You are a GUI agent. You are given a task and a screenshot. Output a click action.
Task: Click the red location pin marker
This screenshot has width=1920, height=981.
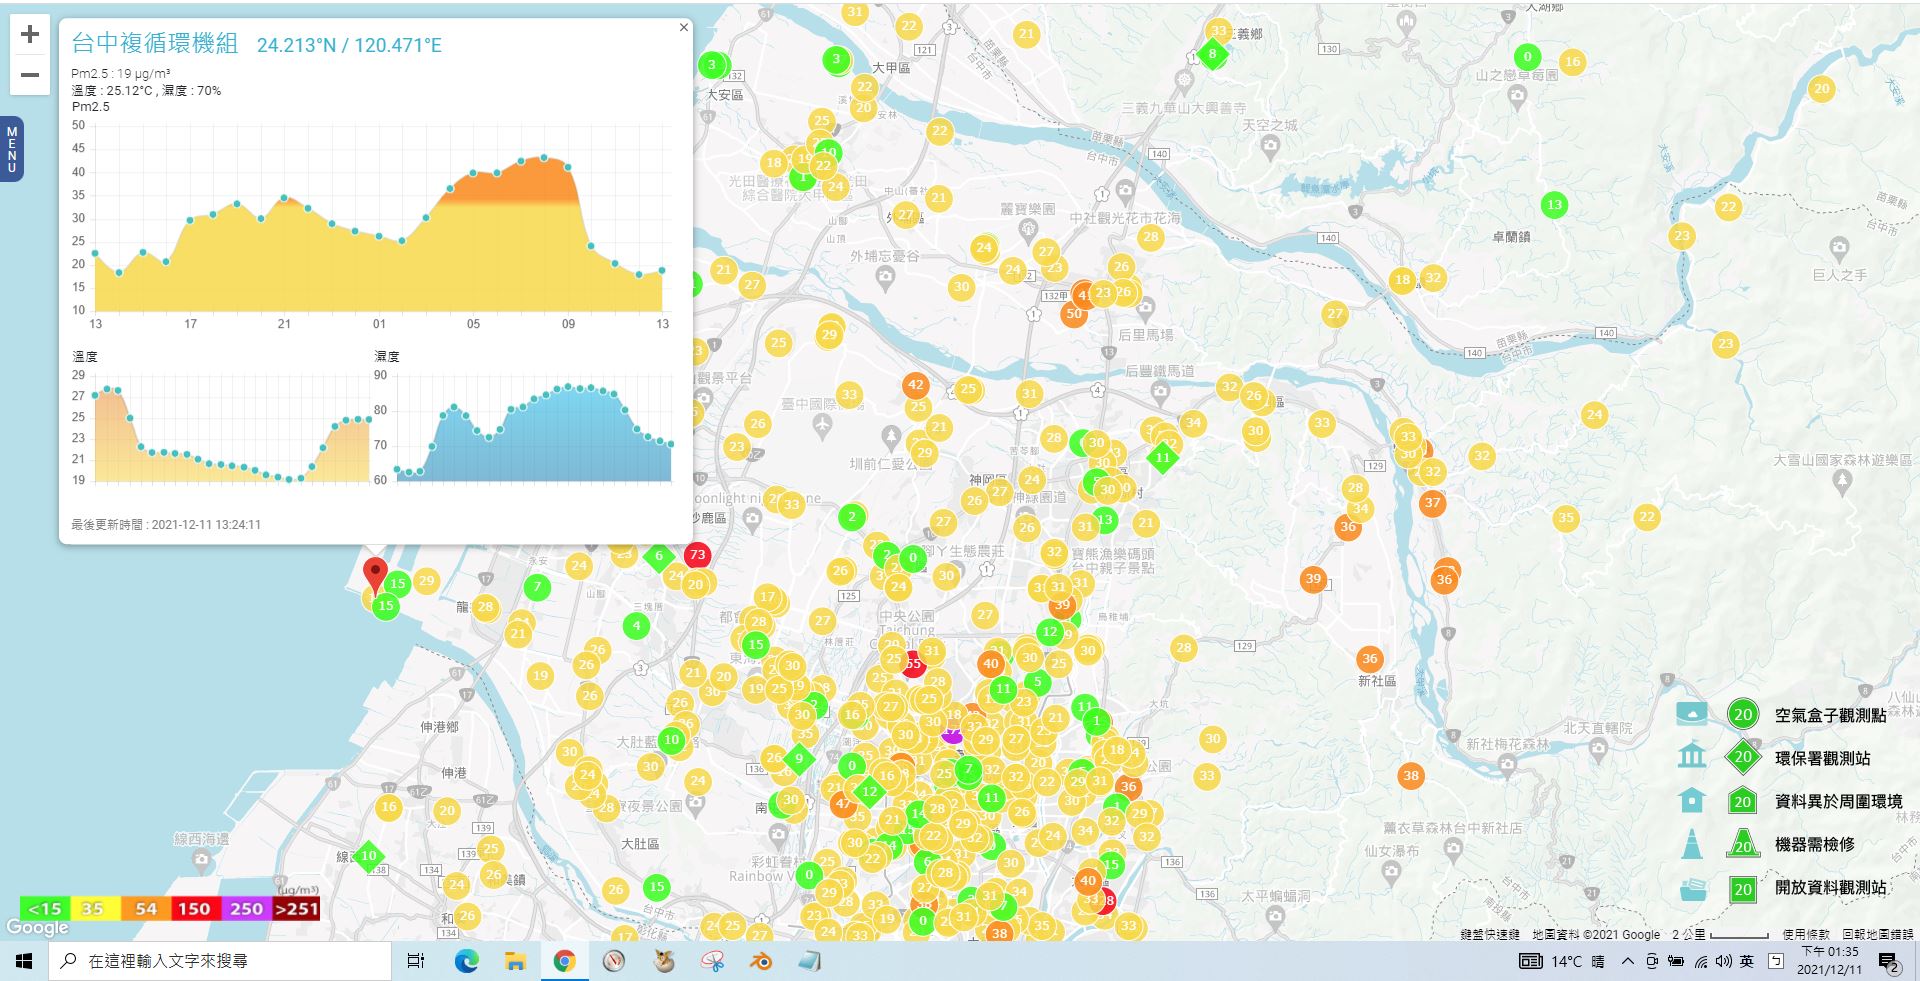pos(375,576)
